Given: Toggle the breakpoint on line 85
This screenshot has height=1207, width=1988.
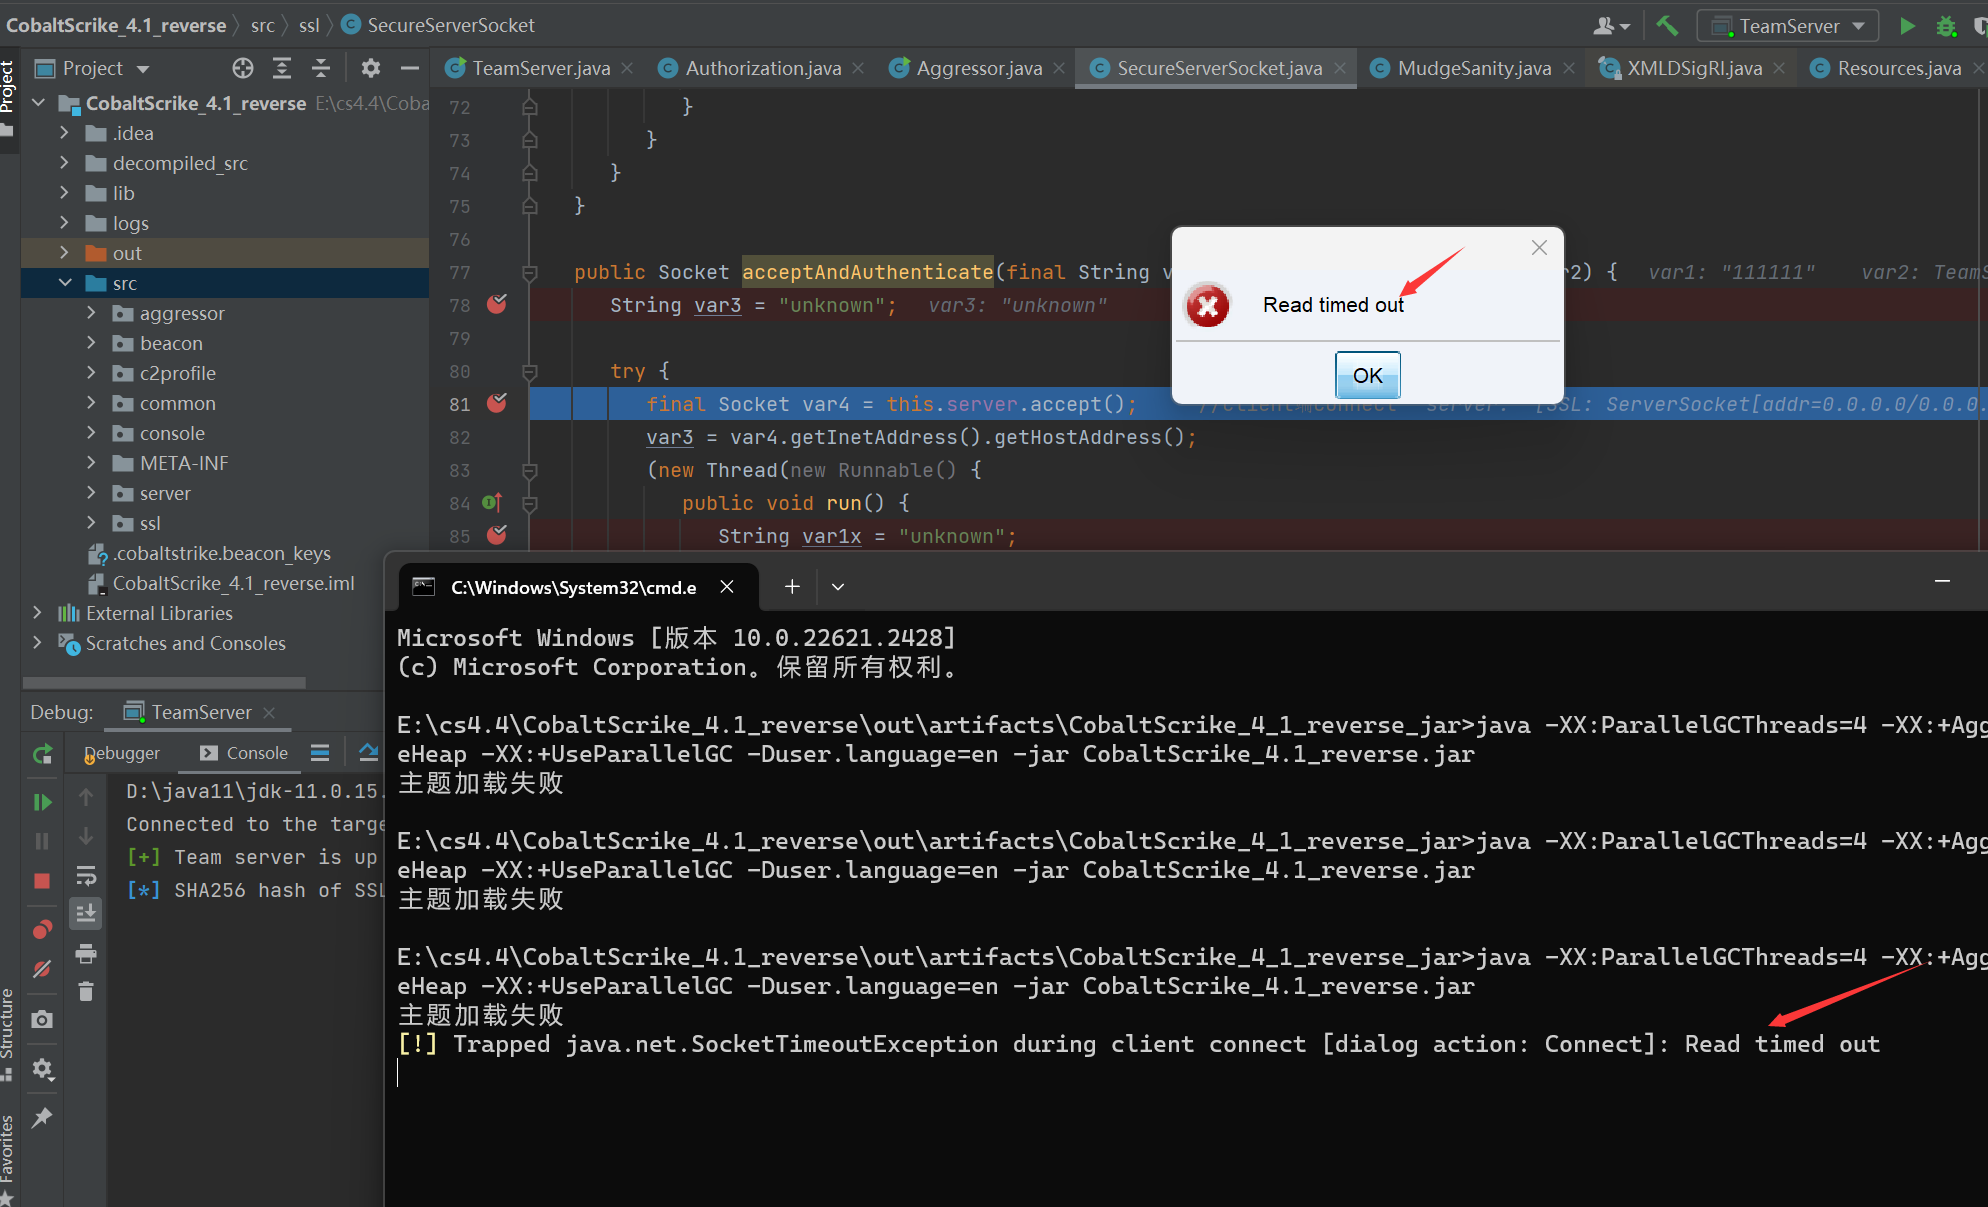Looking at the screenshot, I should [497, 535].
